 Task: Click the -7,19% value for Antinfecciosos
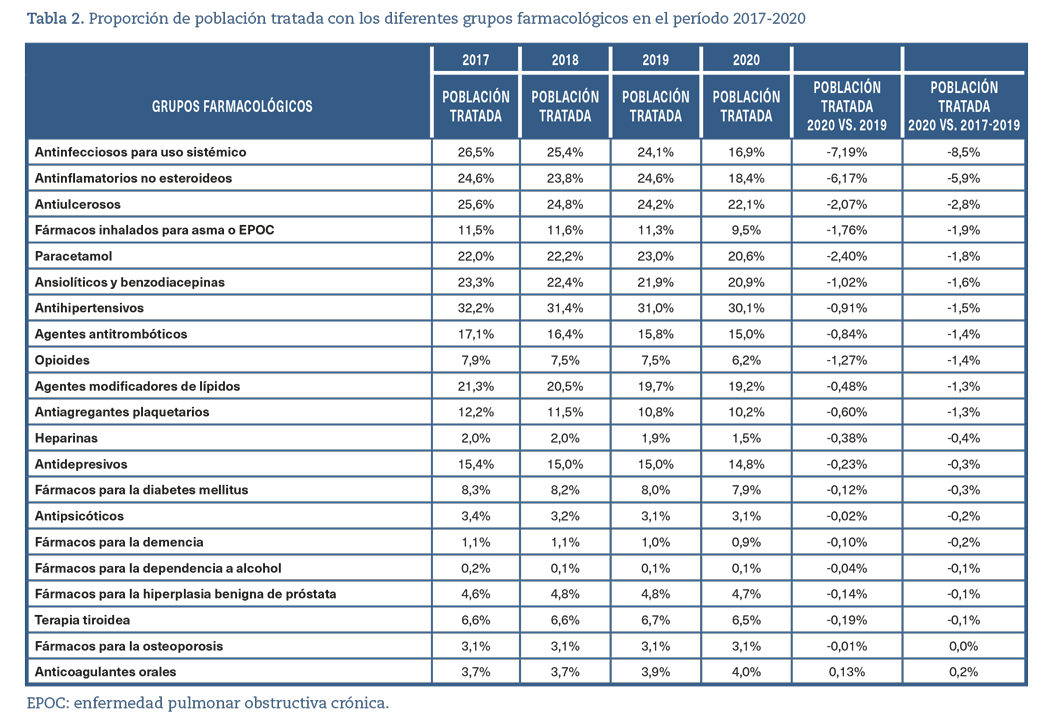(x=847, y=152)
